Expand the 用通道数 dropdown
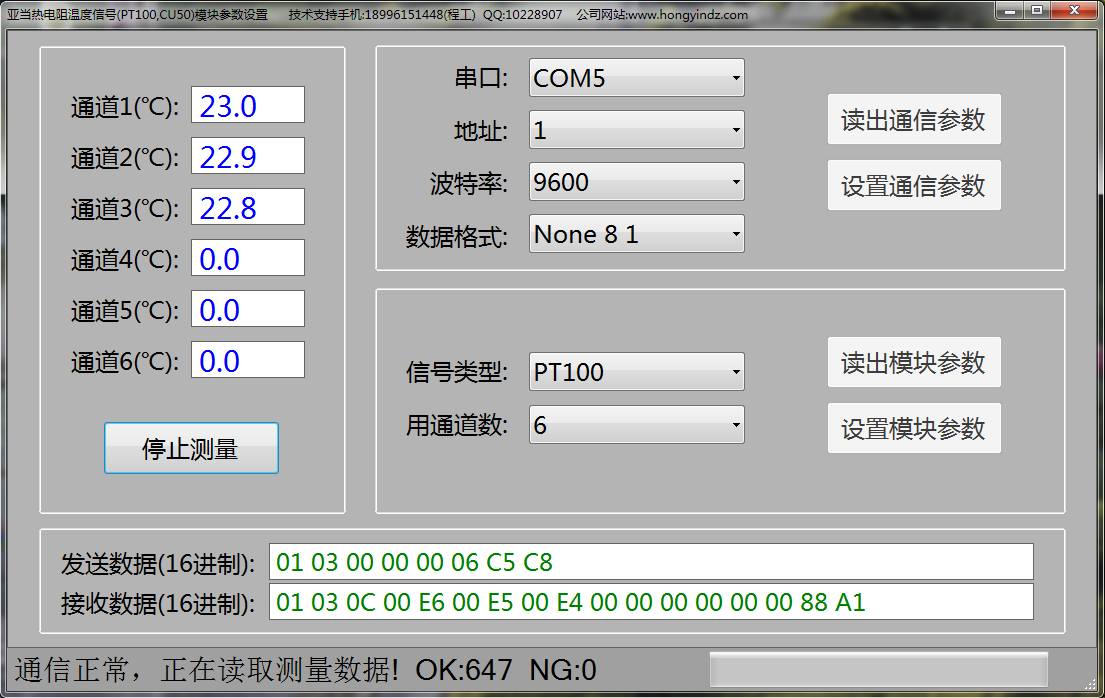This screenshot has height=698, width=1105. tap(636, 424)
